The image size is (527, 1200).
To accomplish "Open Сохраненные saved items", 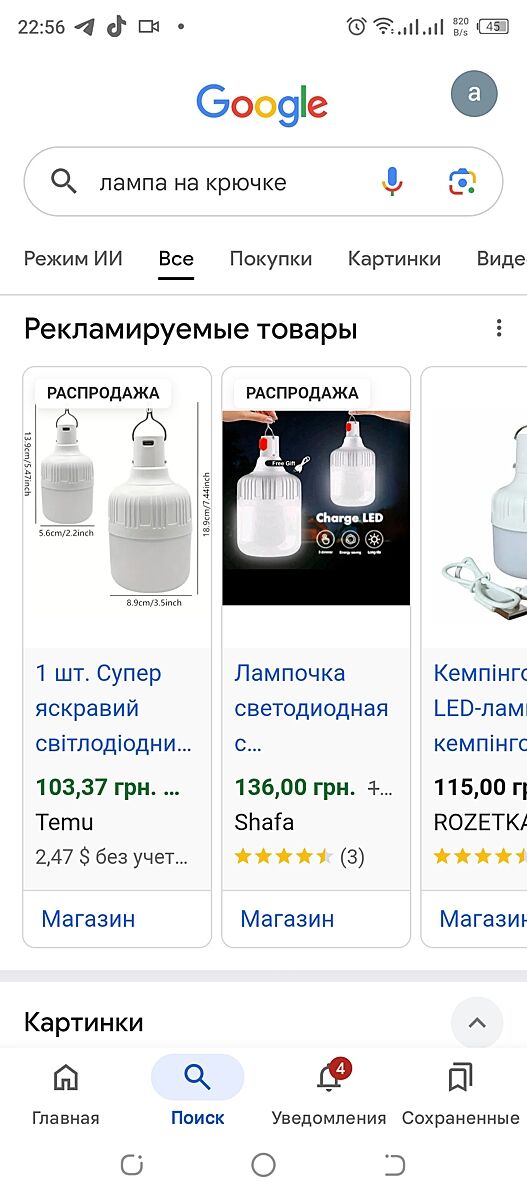I will pos(460,1093).
